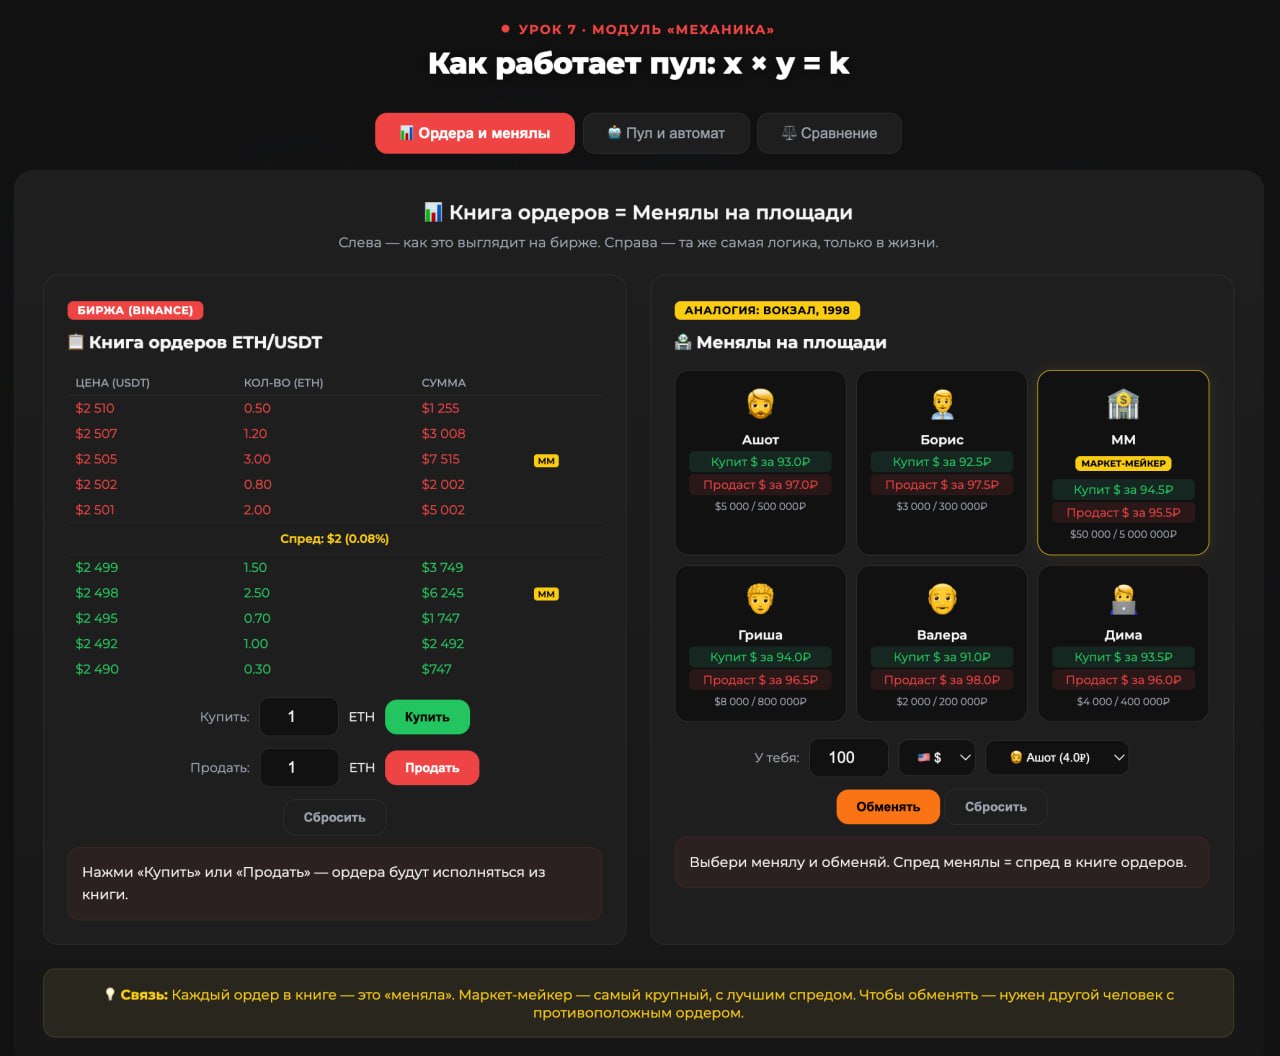Click the ММ badge on $2 498 row
The width and height of the screenshot is (1280, 1056).
[546, 594]
